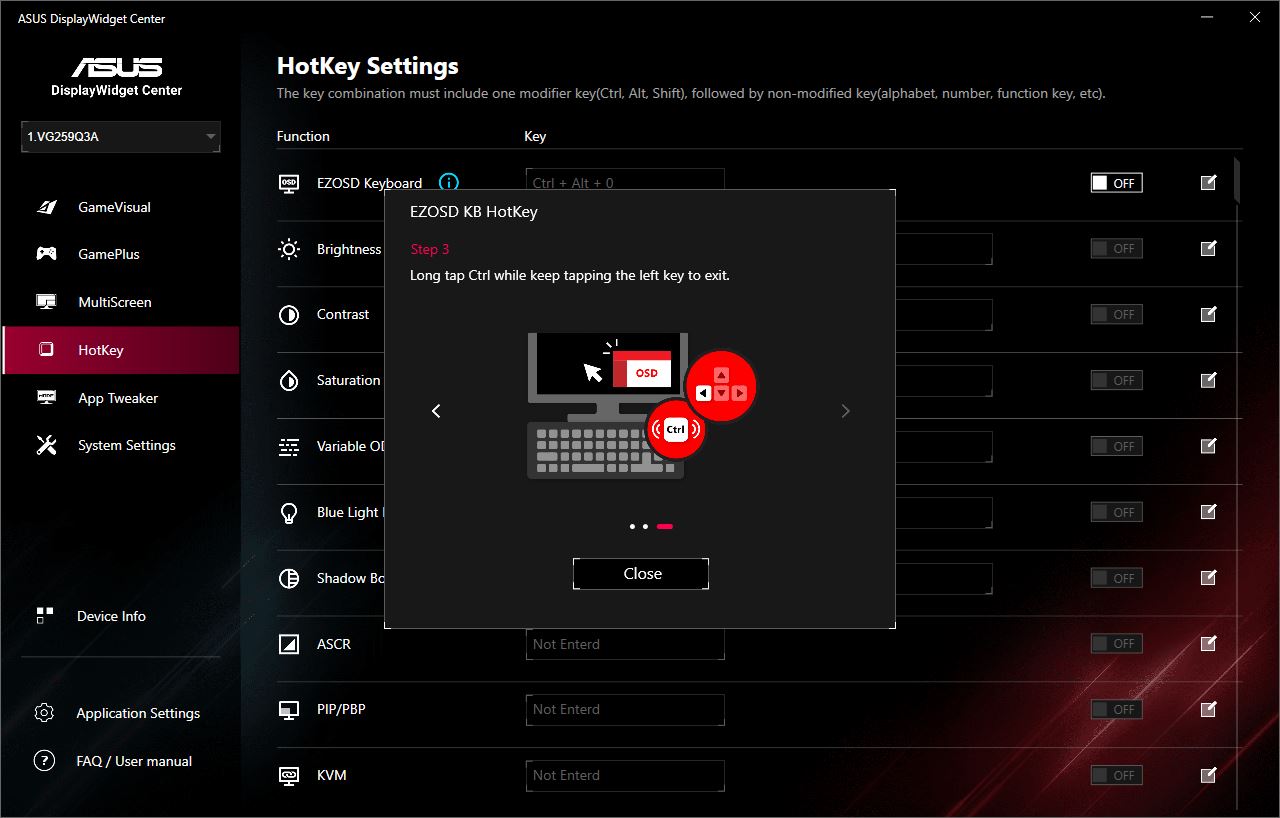
Task: Edit the Variable OD hotkey
Action: (1208, 446)
